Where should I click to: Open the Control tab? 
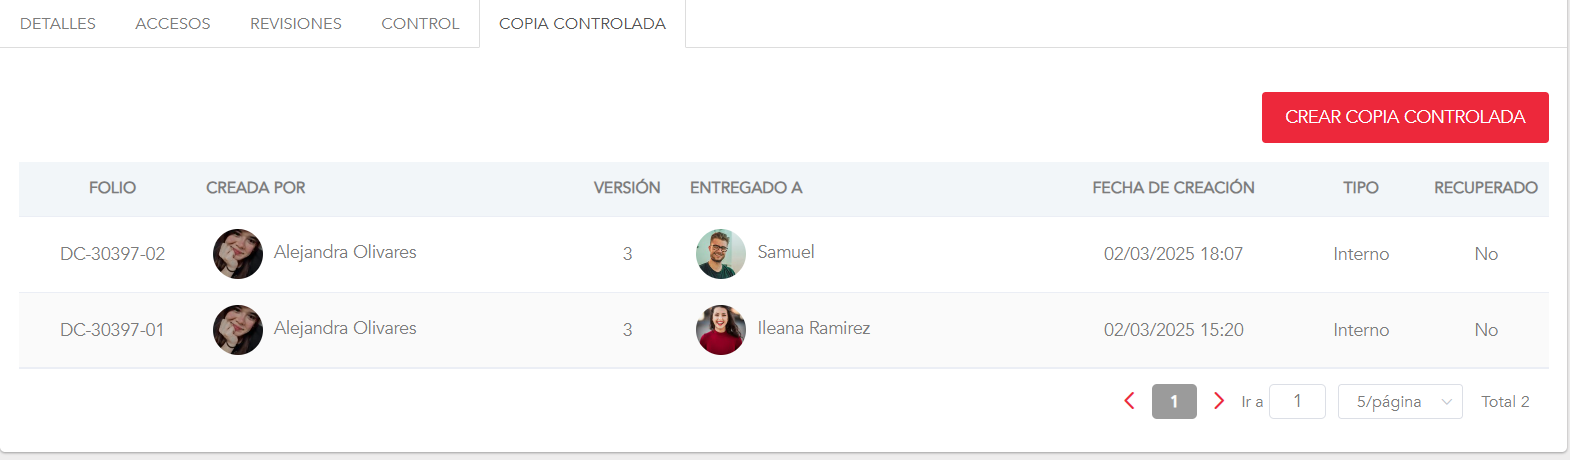420,23
